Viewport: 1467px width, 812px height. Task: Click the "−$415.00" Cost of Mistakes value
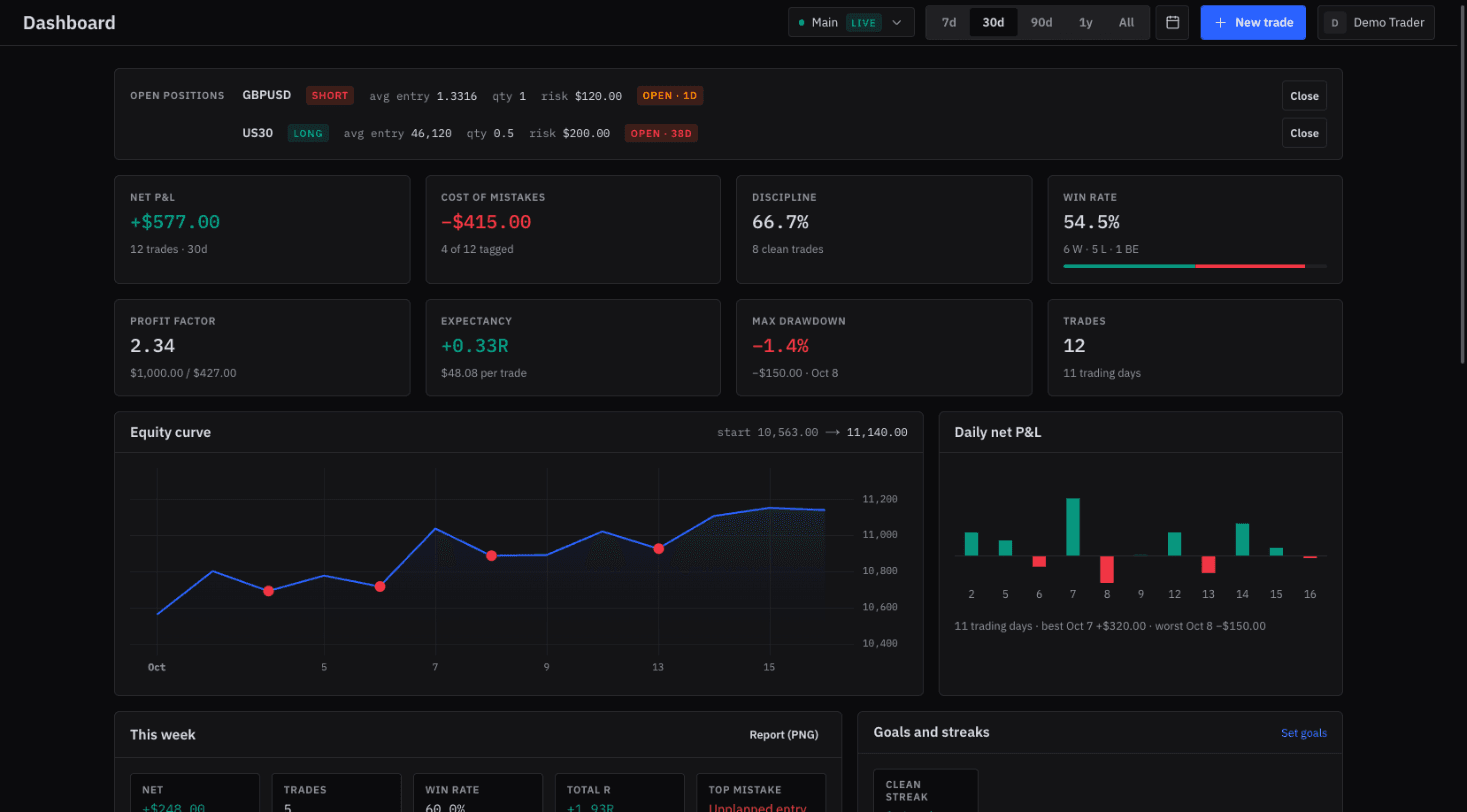[x=486, y=222]
